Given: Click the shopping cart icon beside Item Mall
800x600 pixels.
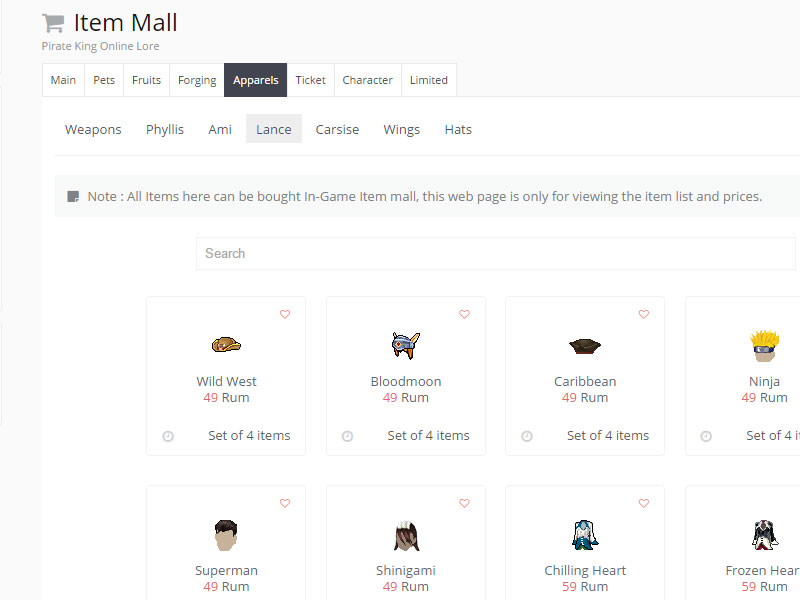Looking at the screenshot, I should [x=53, y=23].
